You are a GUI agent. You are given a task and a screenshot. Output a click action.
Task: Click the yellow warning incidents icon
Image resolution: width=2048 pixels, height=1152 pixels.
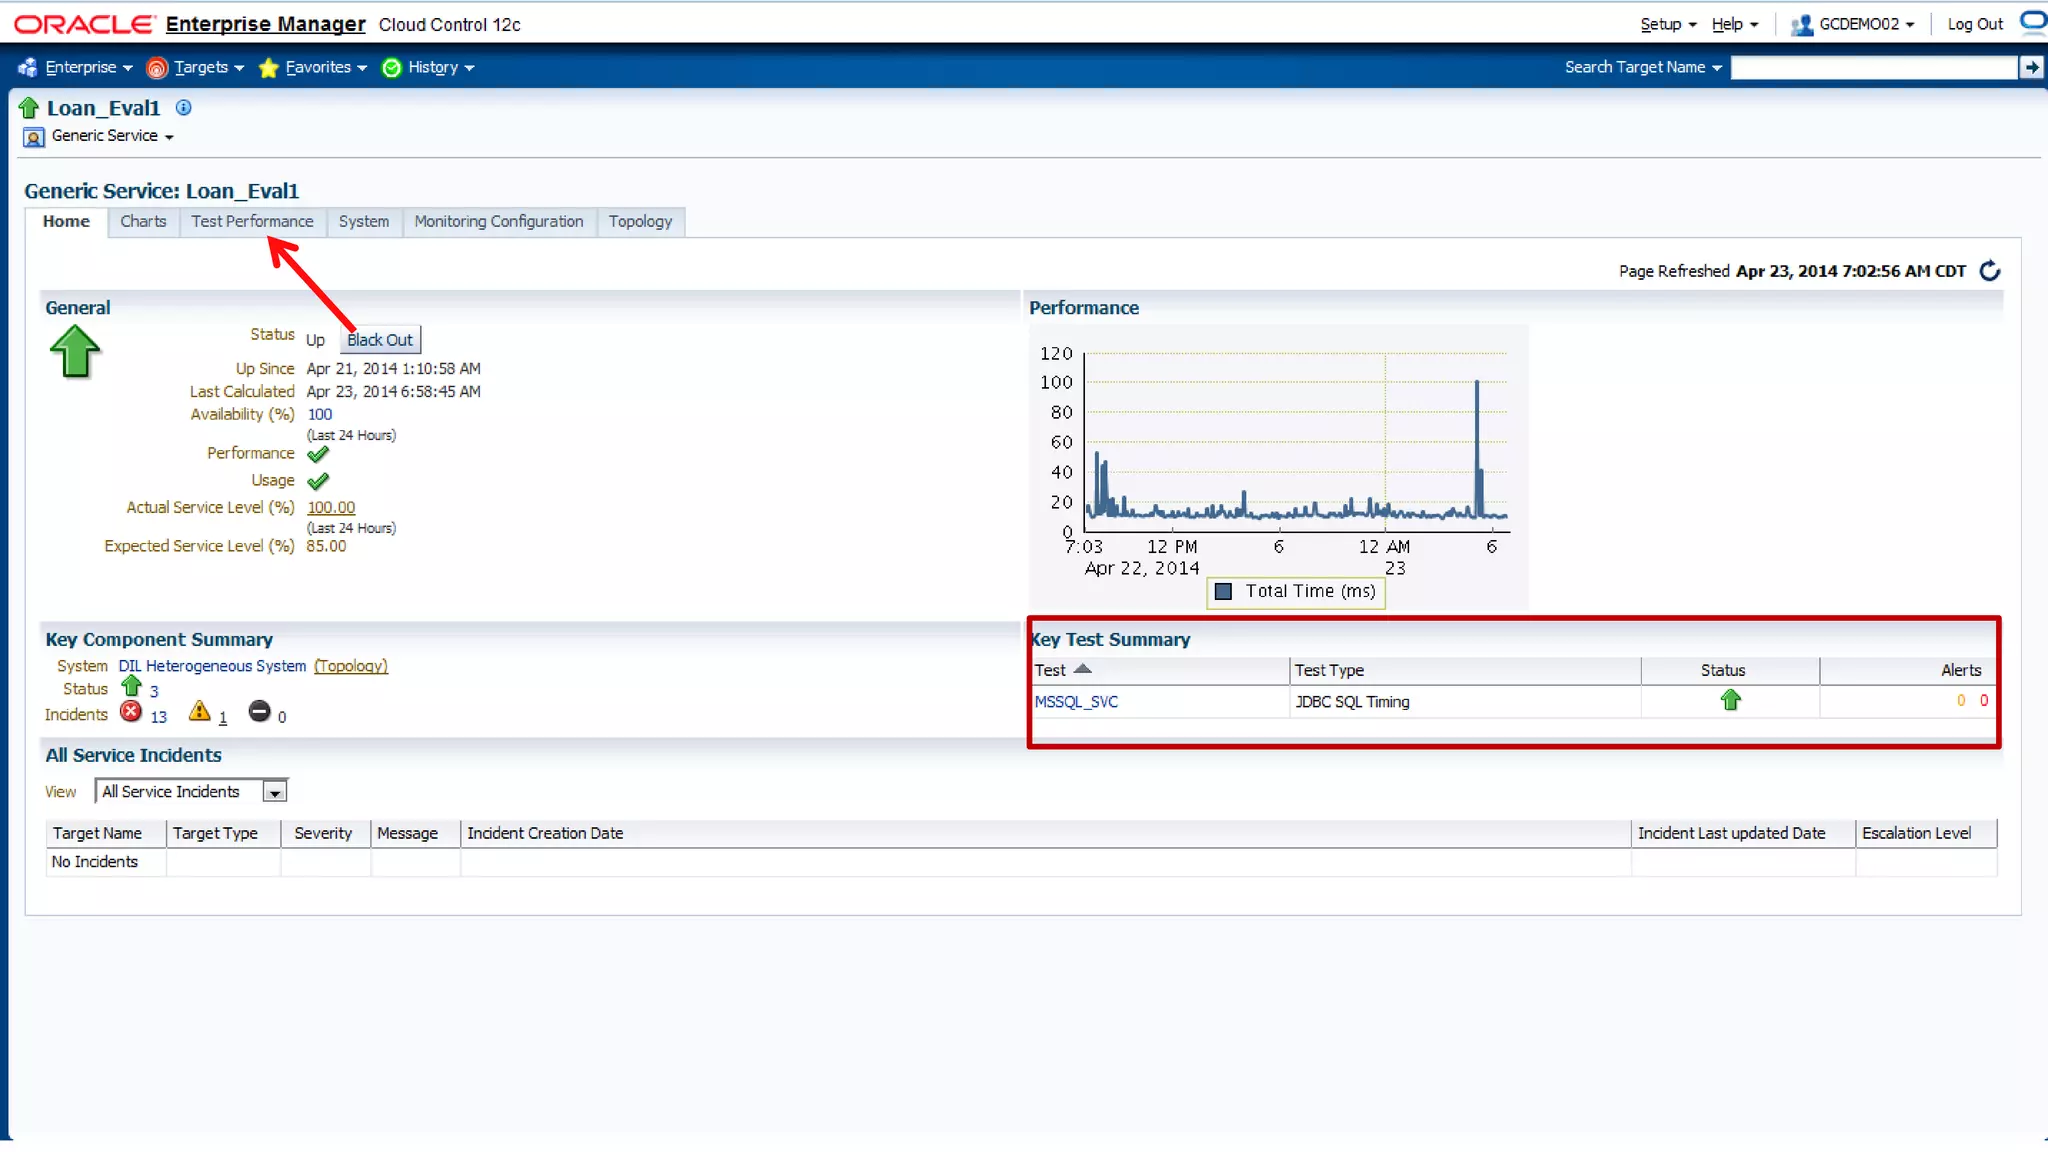(x=200, y=711)
